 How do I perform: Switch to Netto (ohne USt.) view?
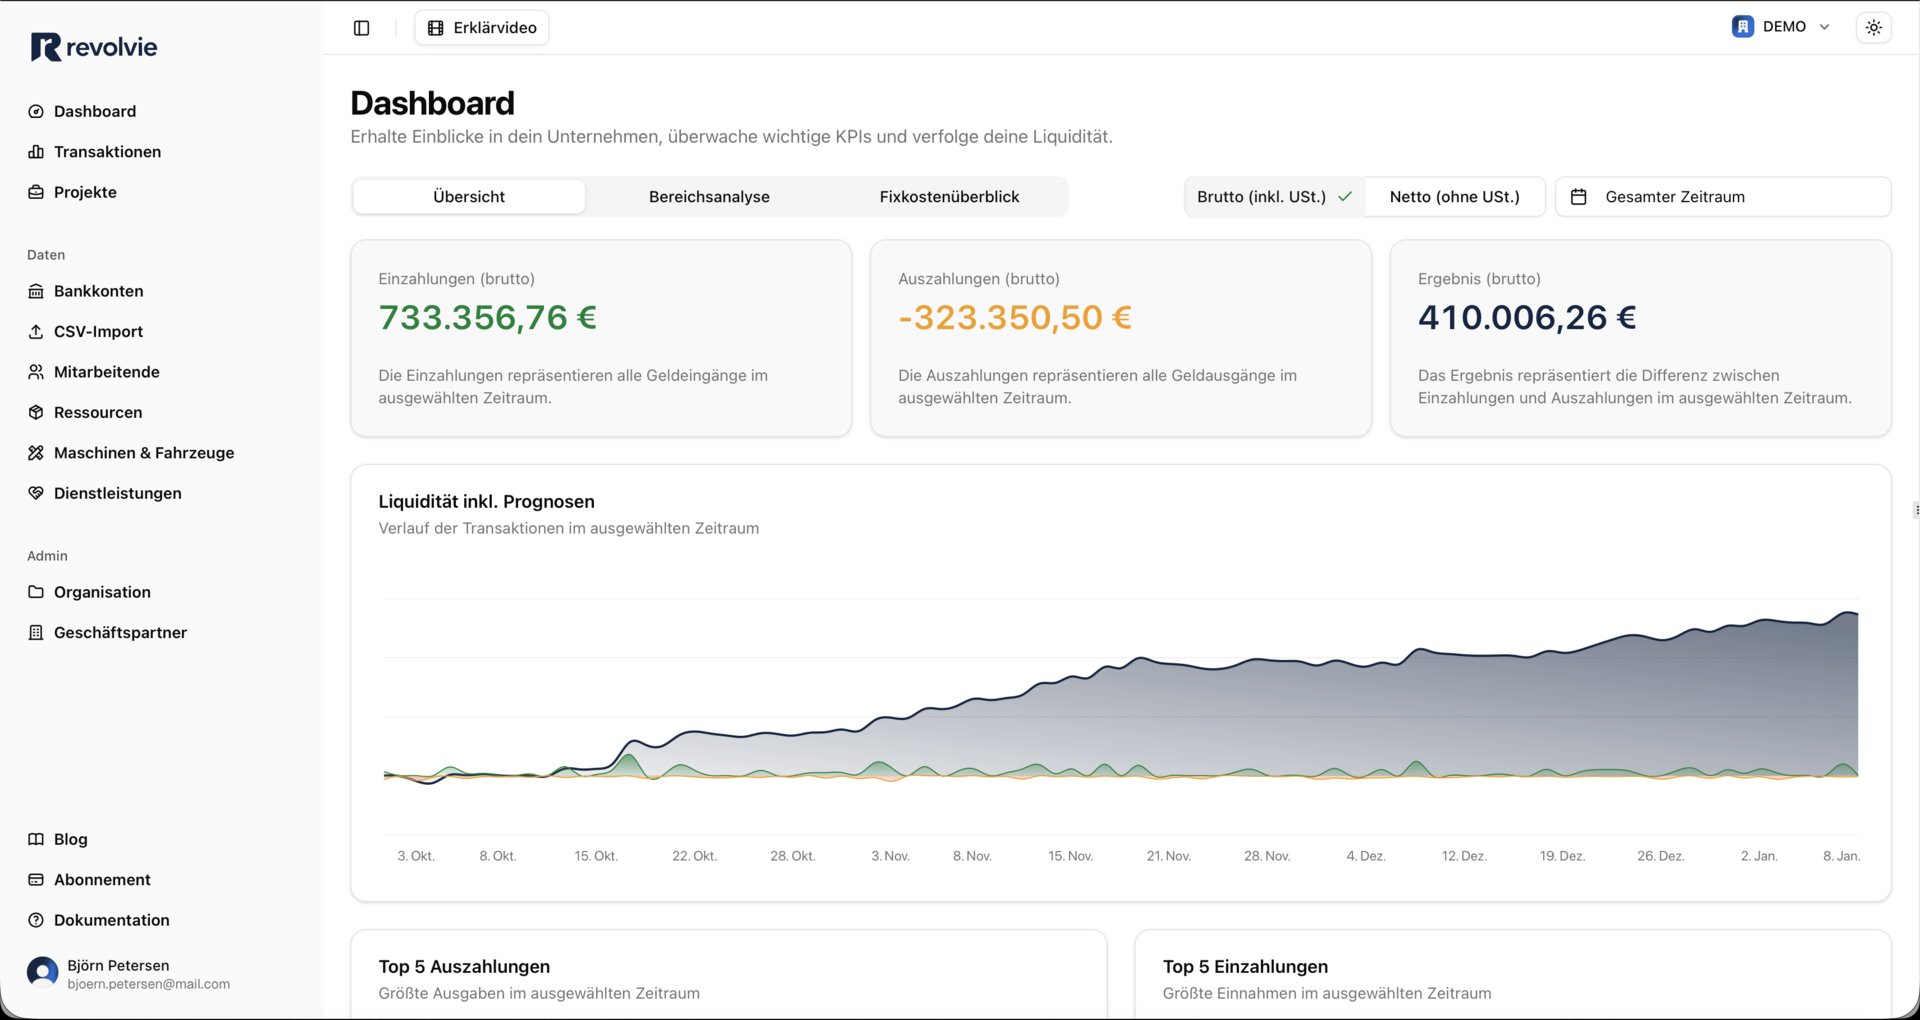point(1454,197)
